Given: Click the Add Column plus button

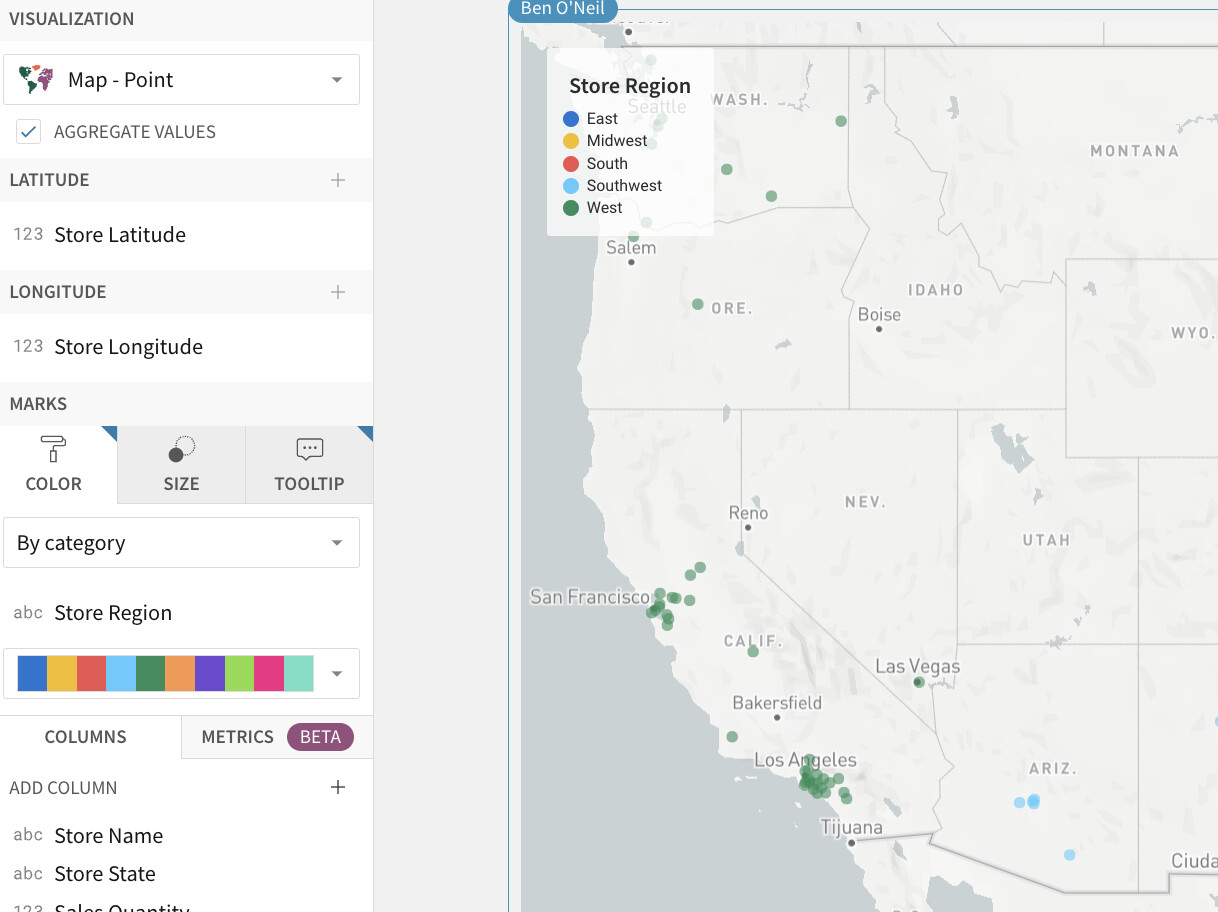Looking at the screenshot, I should pos(338,787).
